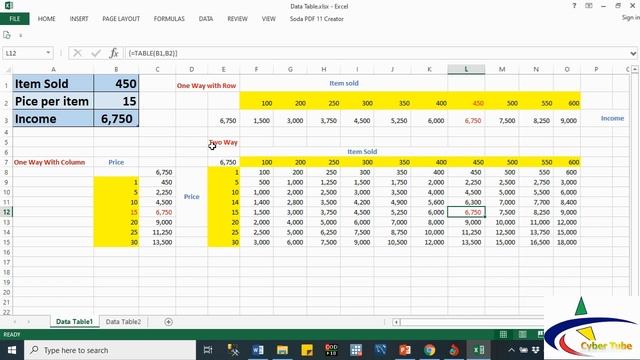Go to the FORMULAS tab
Screen dimensions: 640x360
(169, 19)
